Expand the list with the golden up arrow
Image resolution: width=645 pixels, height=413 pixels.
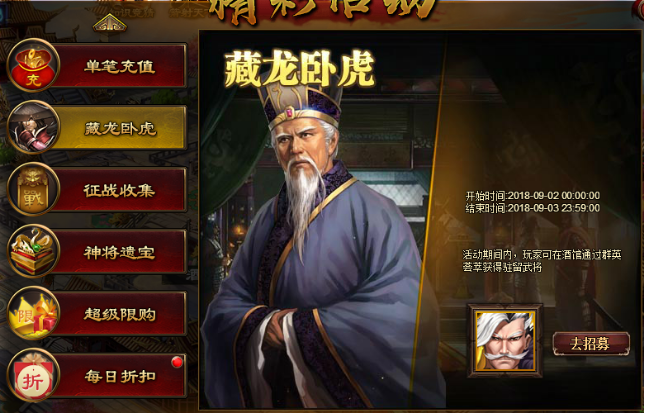[109, 24]
